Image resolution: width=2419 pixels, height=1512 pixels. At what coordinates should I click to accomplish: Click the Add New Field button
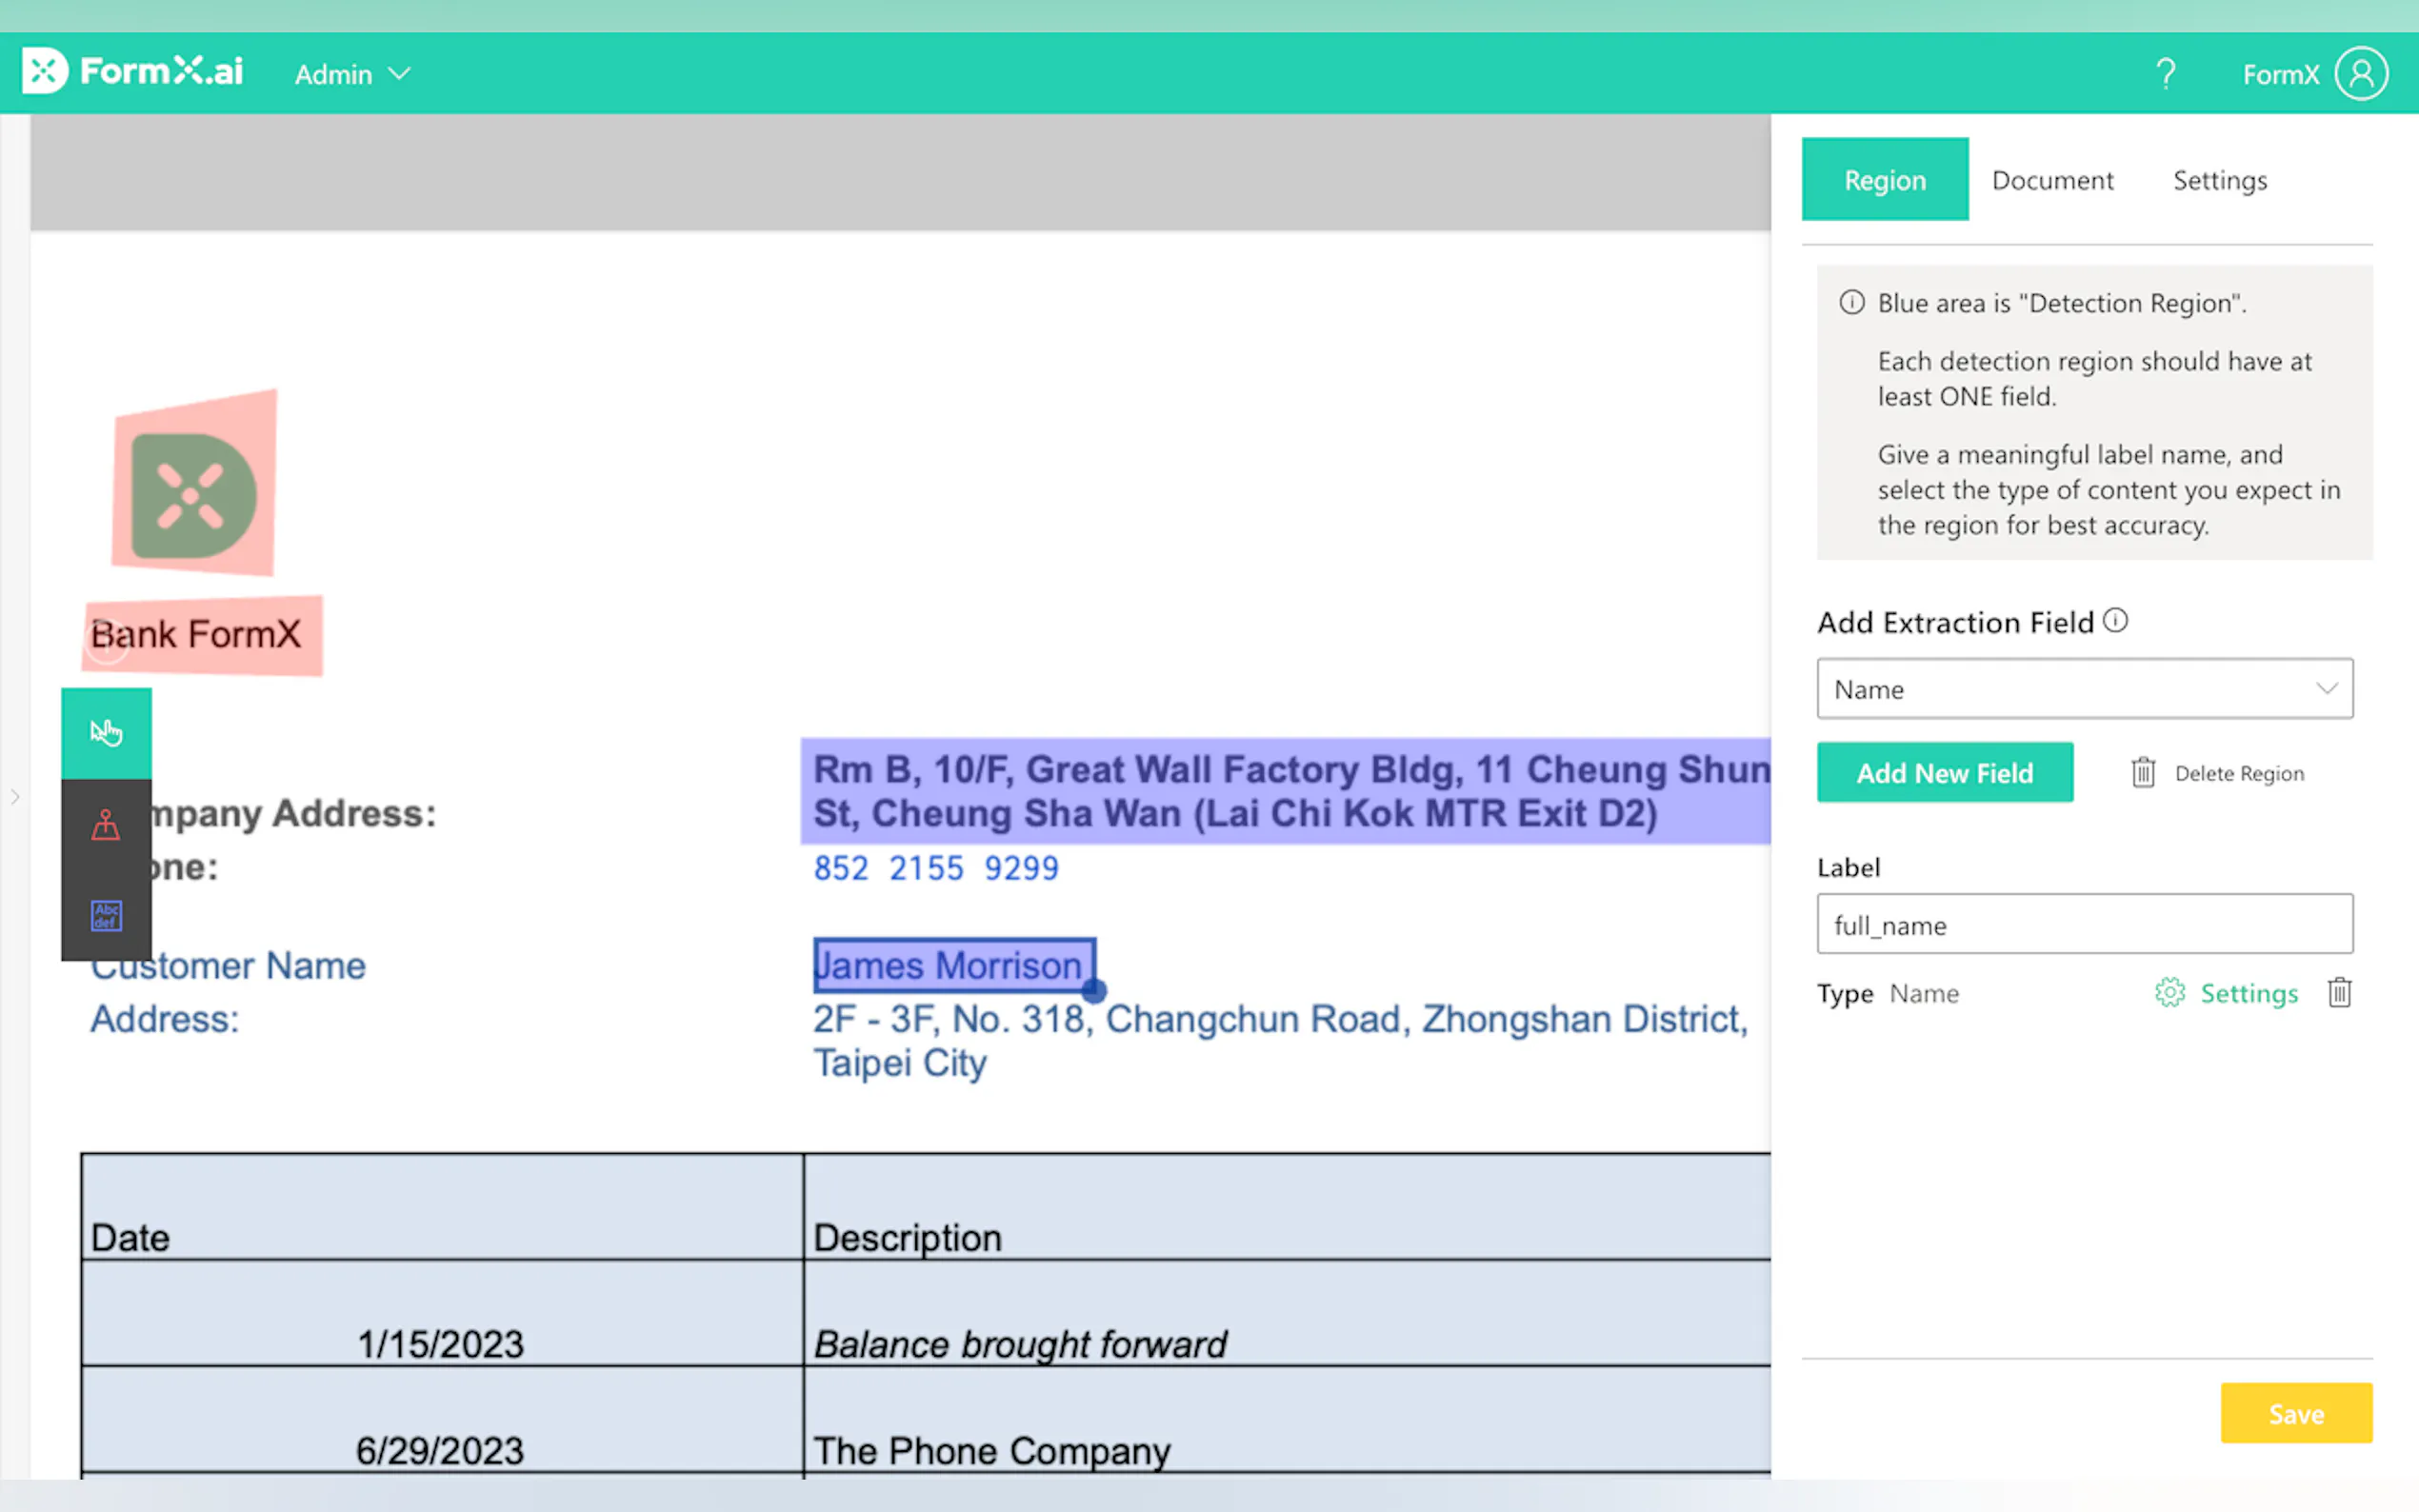pyautogui.click(x=1944, y=772)
